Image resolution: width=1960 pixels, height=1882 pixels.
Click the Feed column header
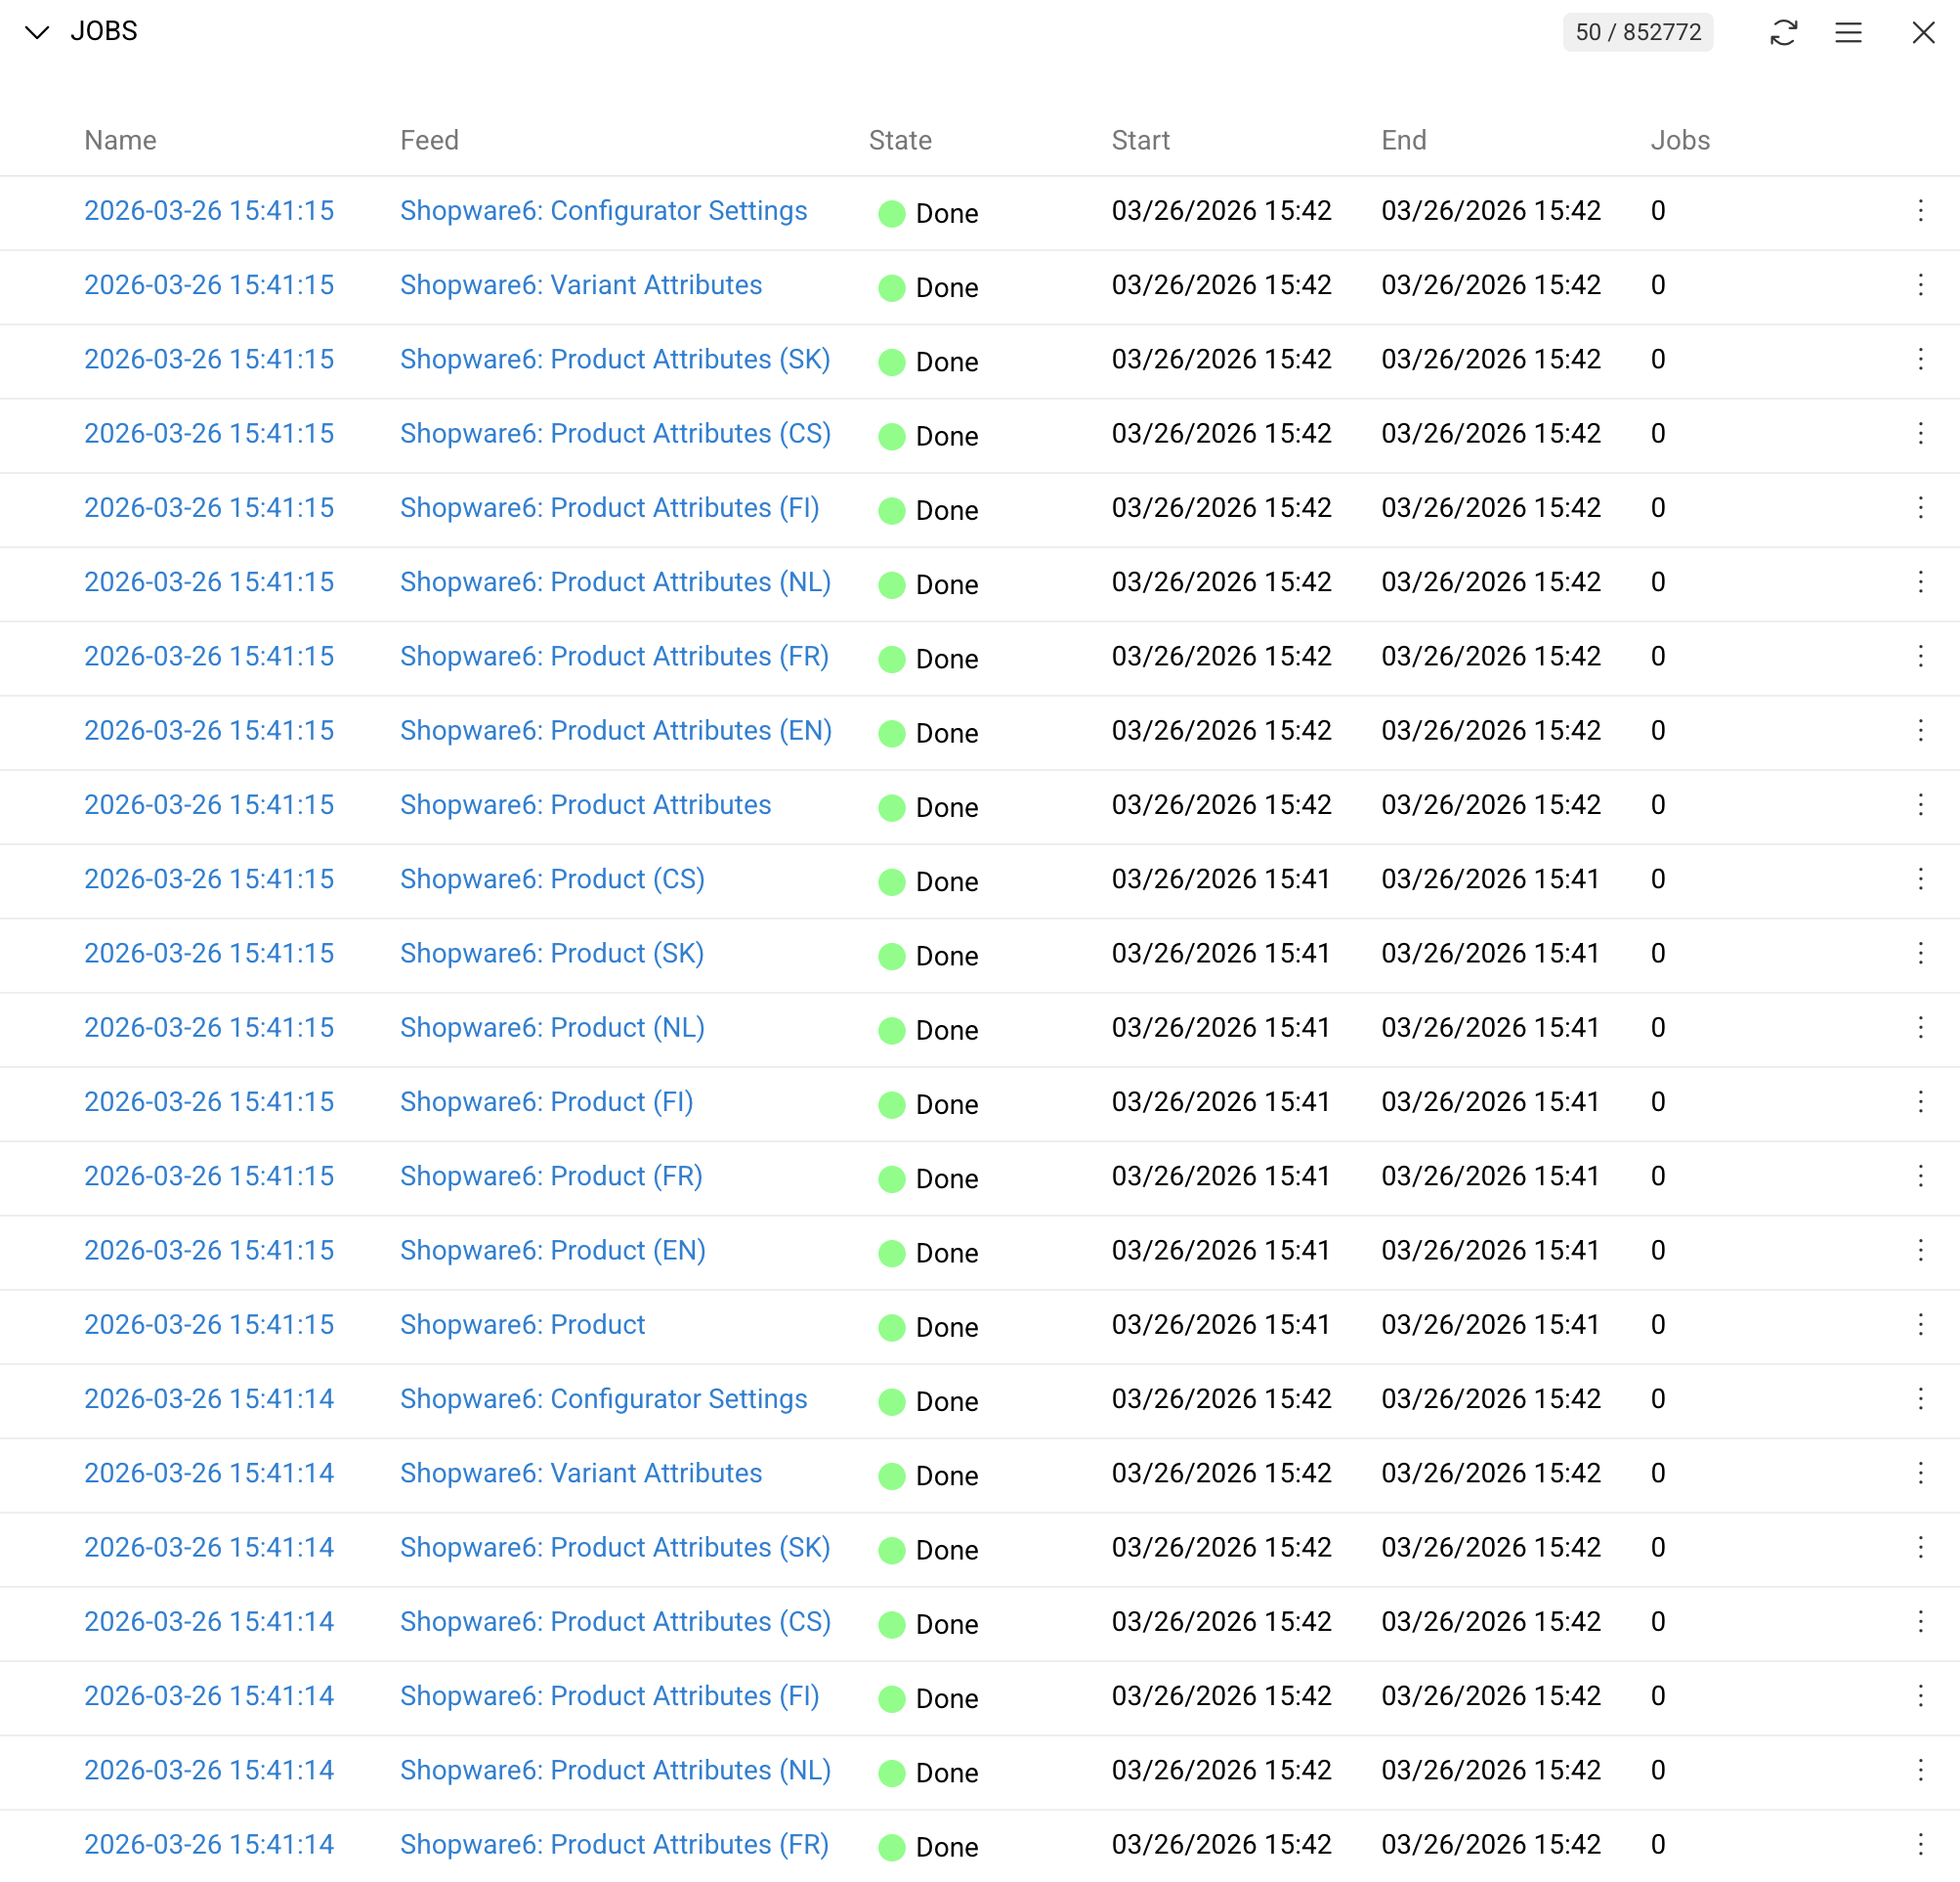[x=429, y=140]
